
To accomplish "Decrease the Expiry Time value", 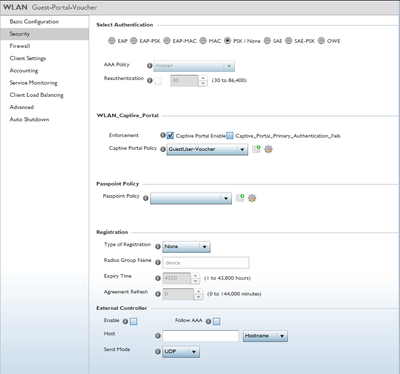I will (x=196, y=281).
